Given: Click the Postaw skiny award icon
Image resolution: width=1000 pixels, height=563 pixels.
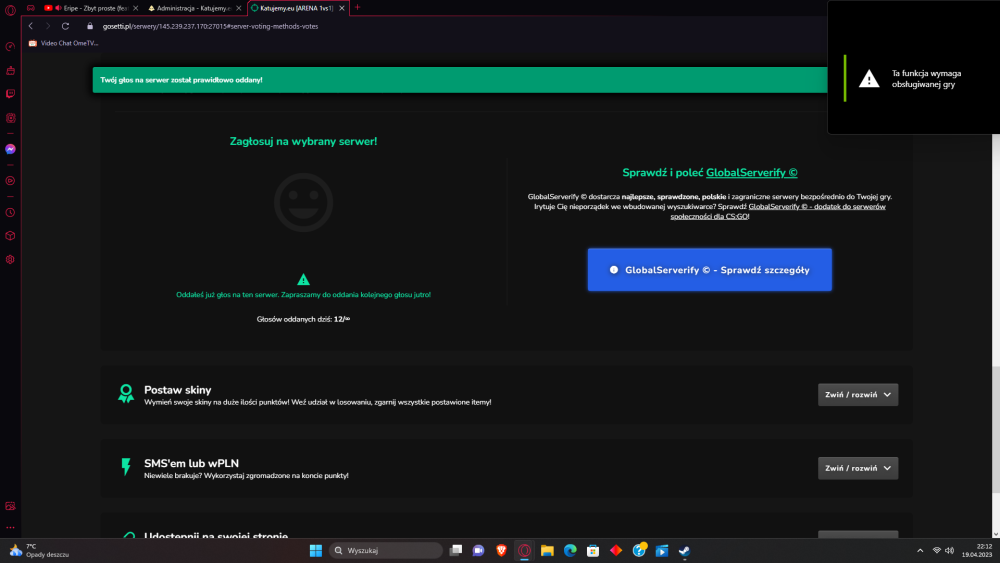Looking at the screenshot, I should [x=126, y=393].
